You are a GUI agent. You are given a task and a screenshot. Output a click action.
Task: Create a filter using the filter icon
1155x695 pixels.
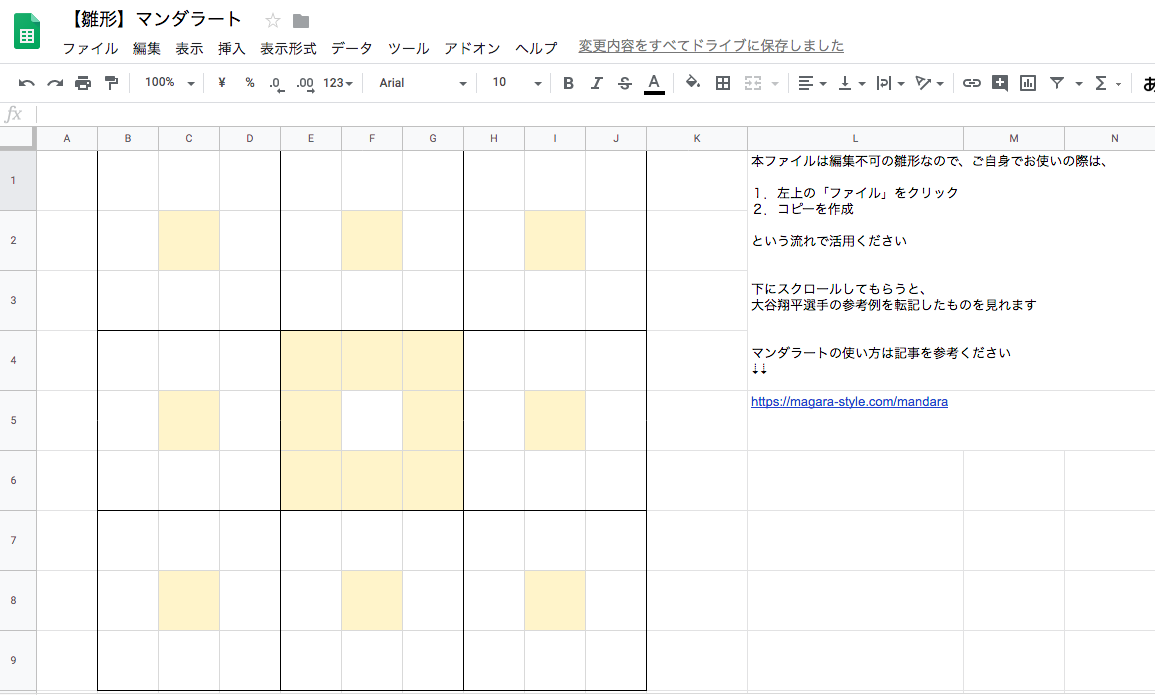pyautogui.click(x=1056, y=83)
